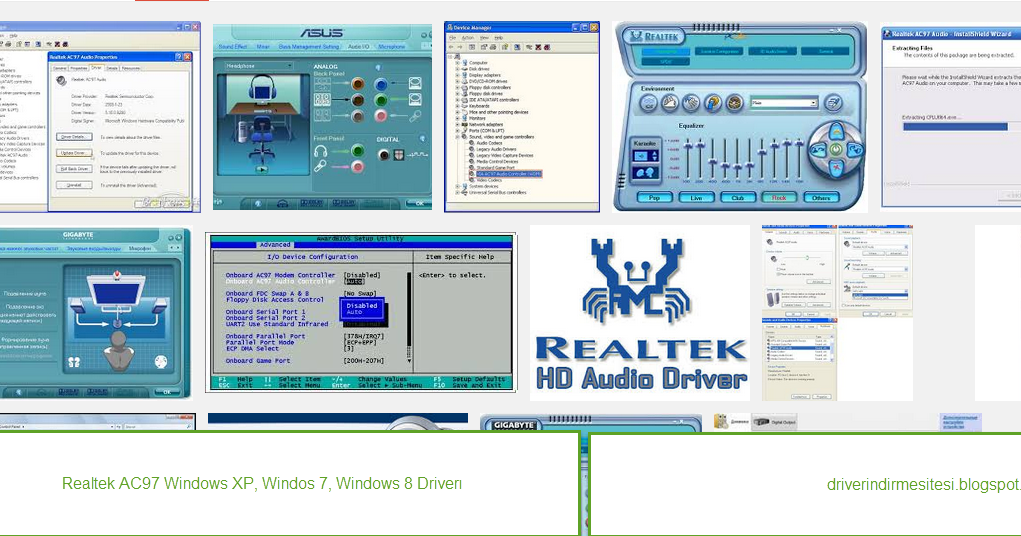Open the AwardBIOS Setup Utility thumbnail
This screenshot has height=536, width=1021.
(x=361, y=313)
